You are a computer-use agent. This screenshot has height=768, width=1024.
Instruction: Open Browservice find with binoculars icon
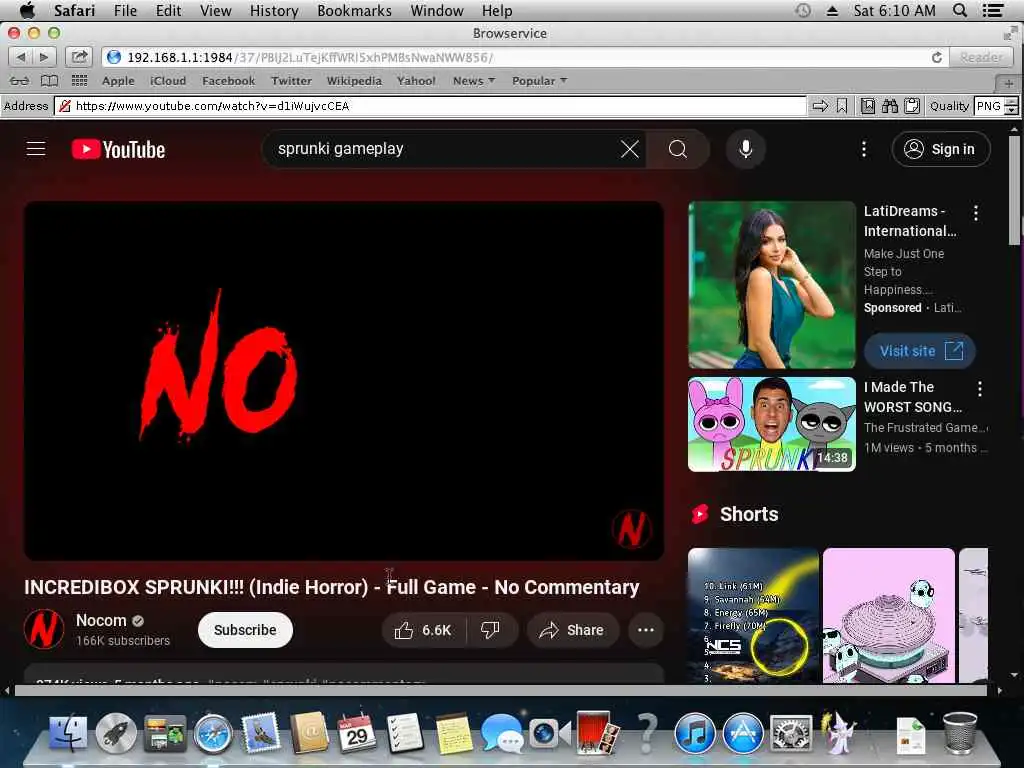pyautogui.click(x=889, y=106)
